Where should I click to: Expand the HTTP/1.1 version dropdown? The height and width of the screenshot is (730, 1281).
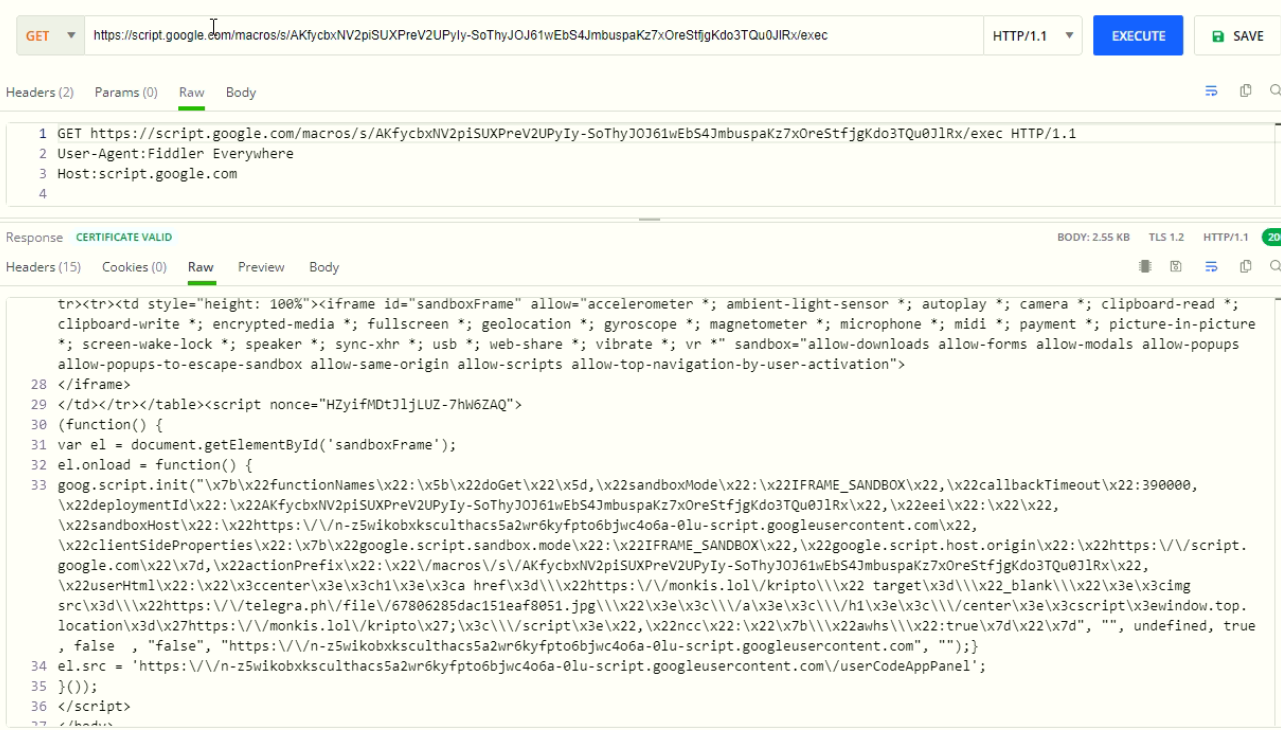coord(1032,35)
